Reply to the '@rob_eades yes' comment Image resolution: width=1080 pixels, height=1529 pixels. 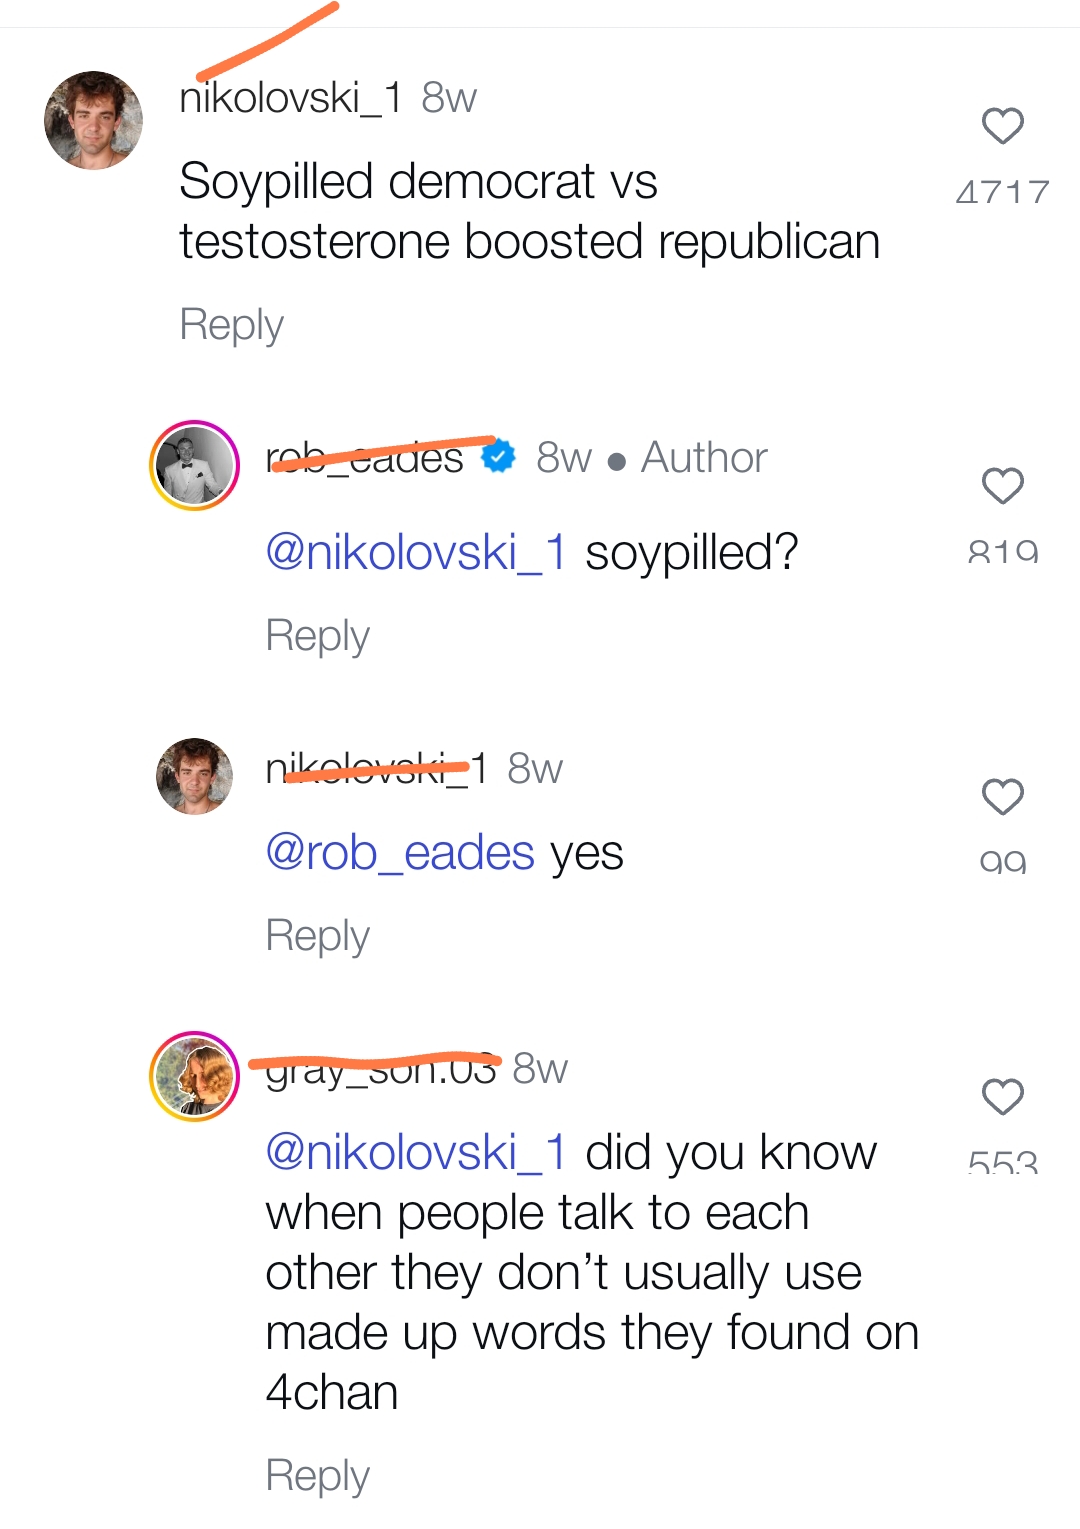317,936
